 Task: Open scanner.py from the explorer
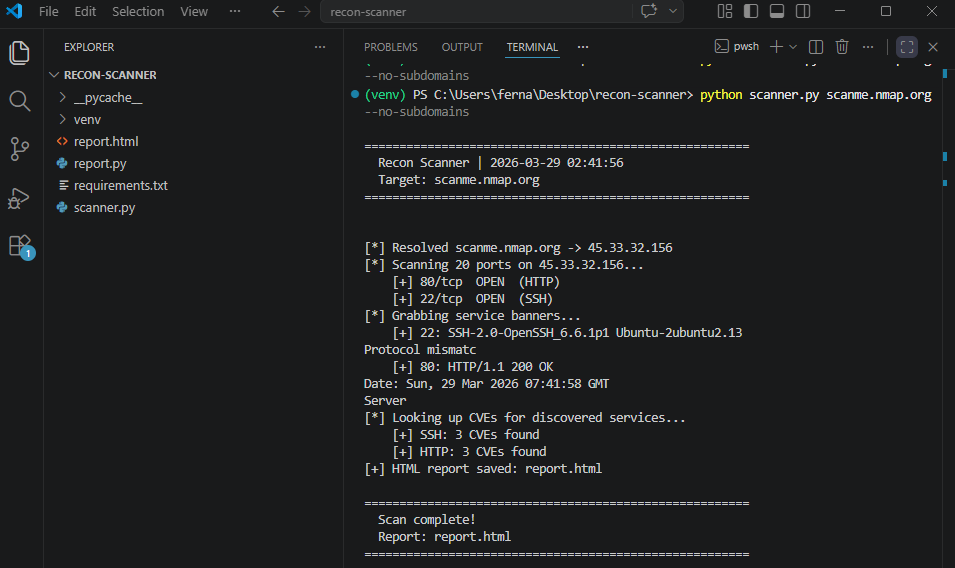(104, 207)
